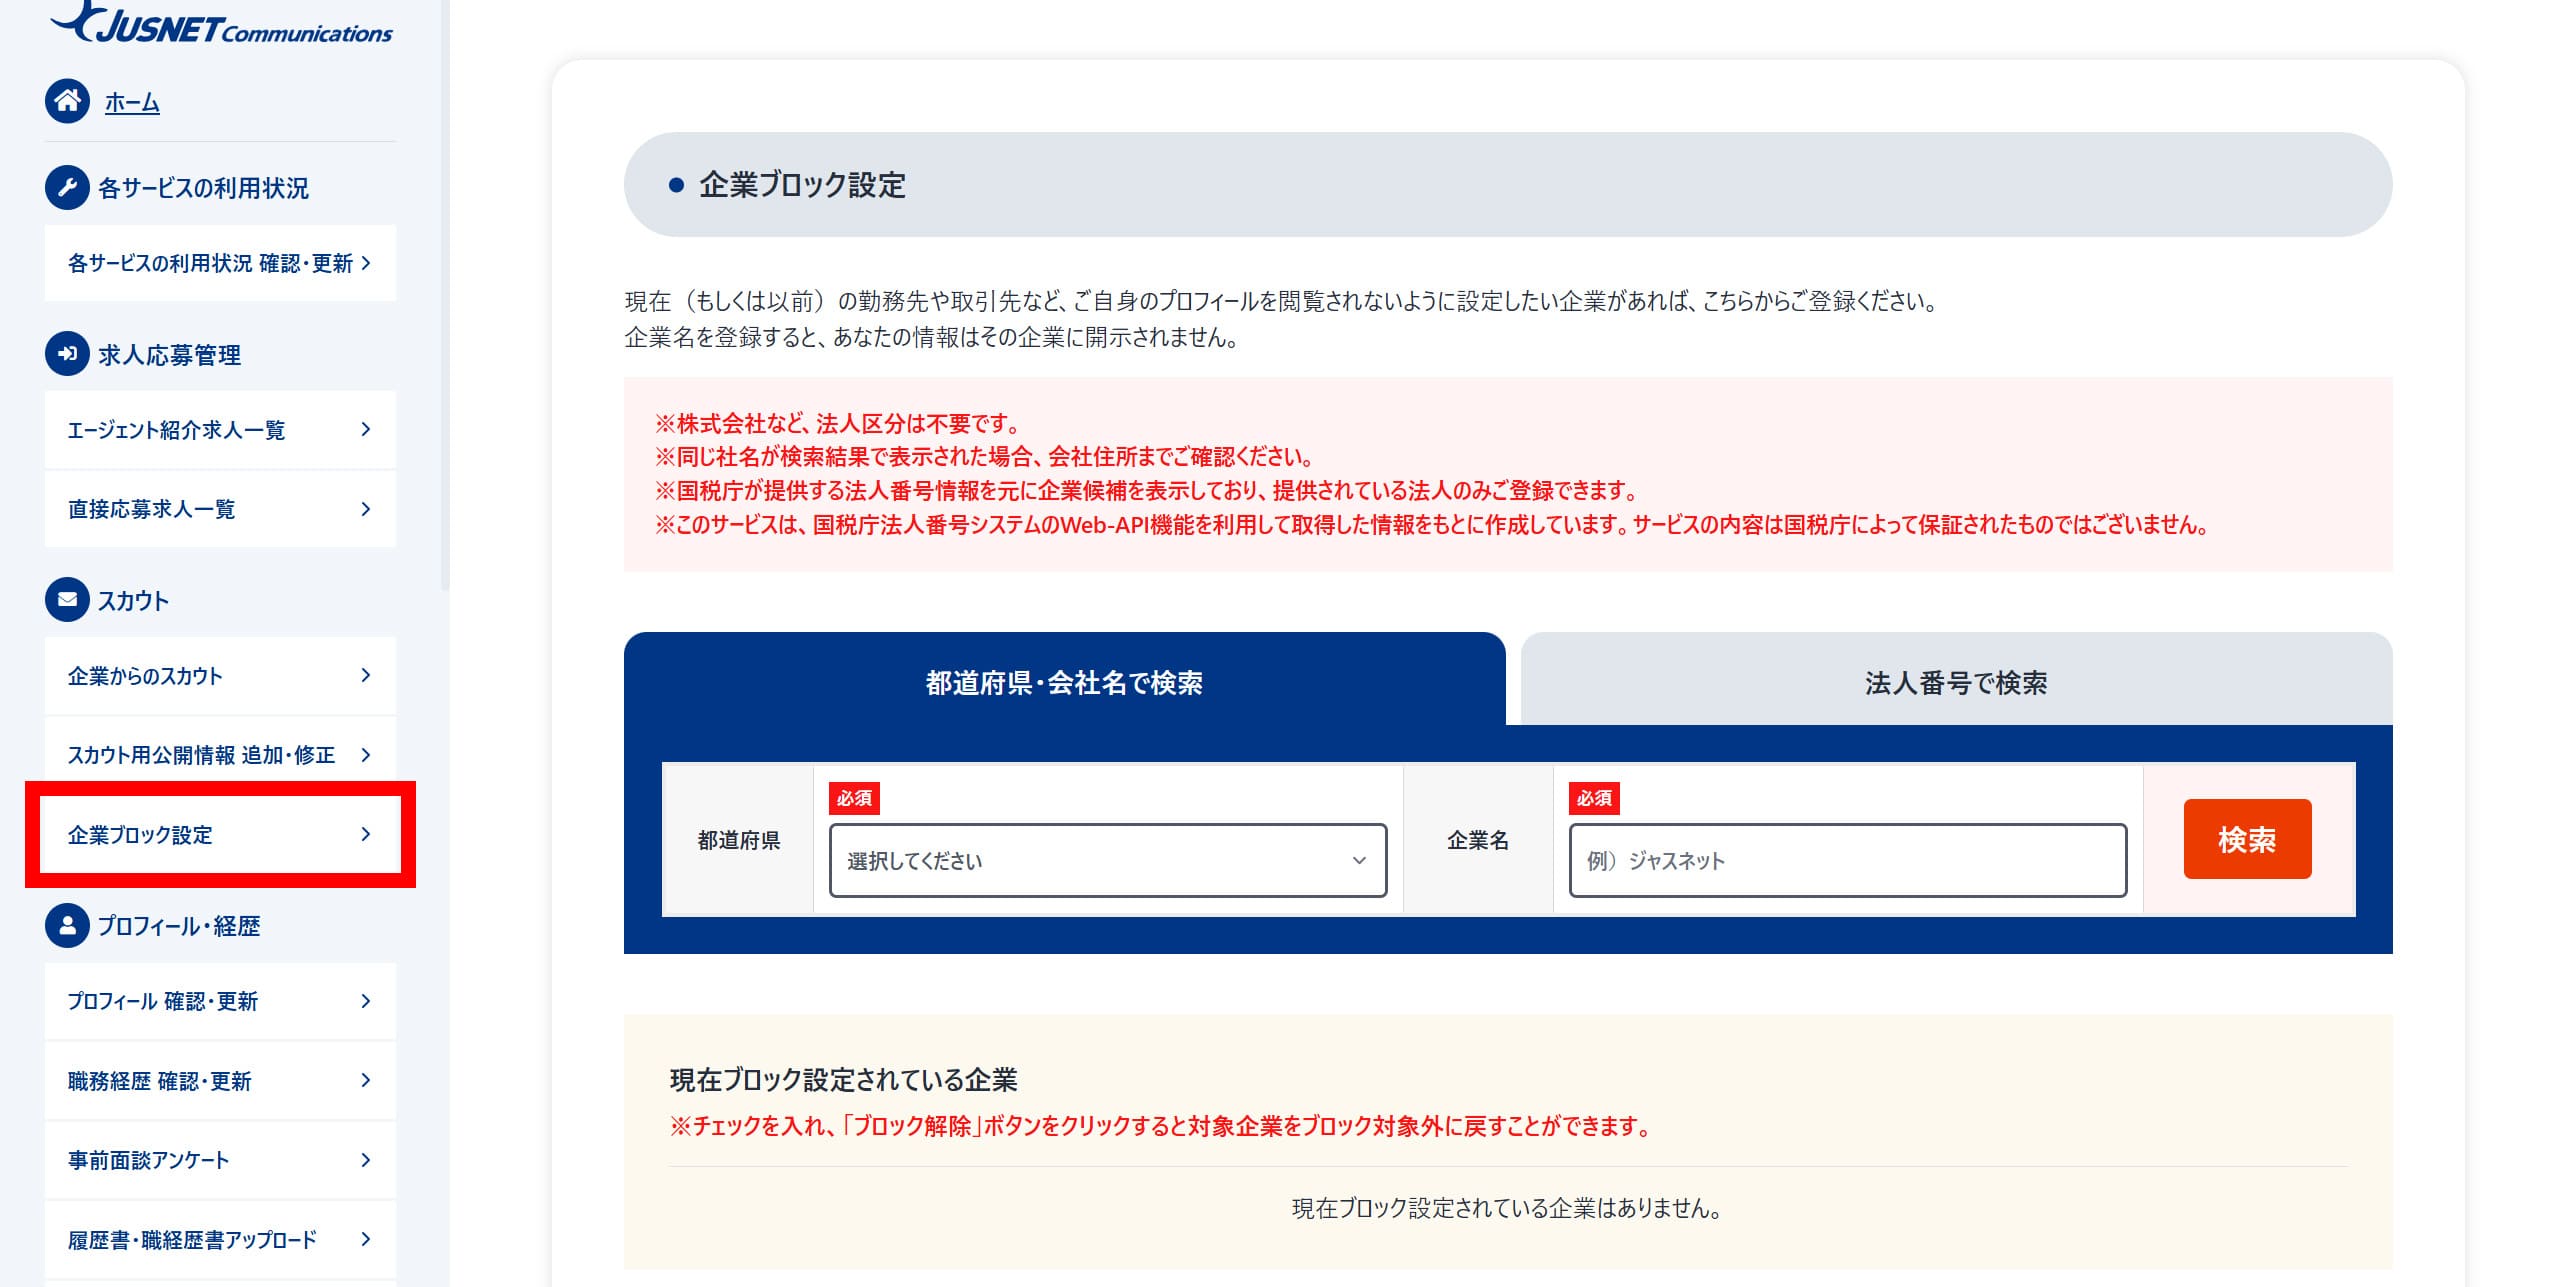Image resolution: width=2561 pixels, height=1287 pixels.
Task: Click text 現在ブロック設定されている企業はありません。
Action: (x=1508, y=1208)
